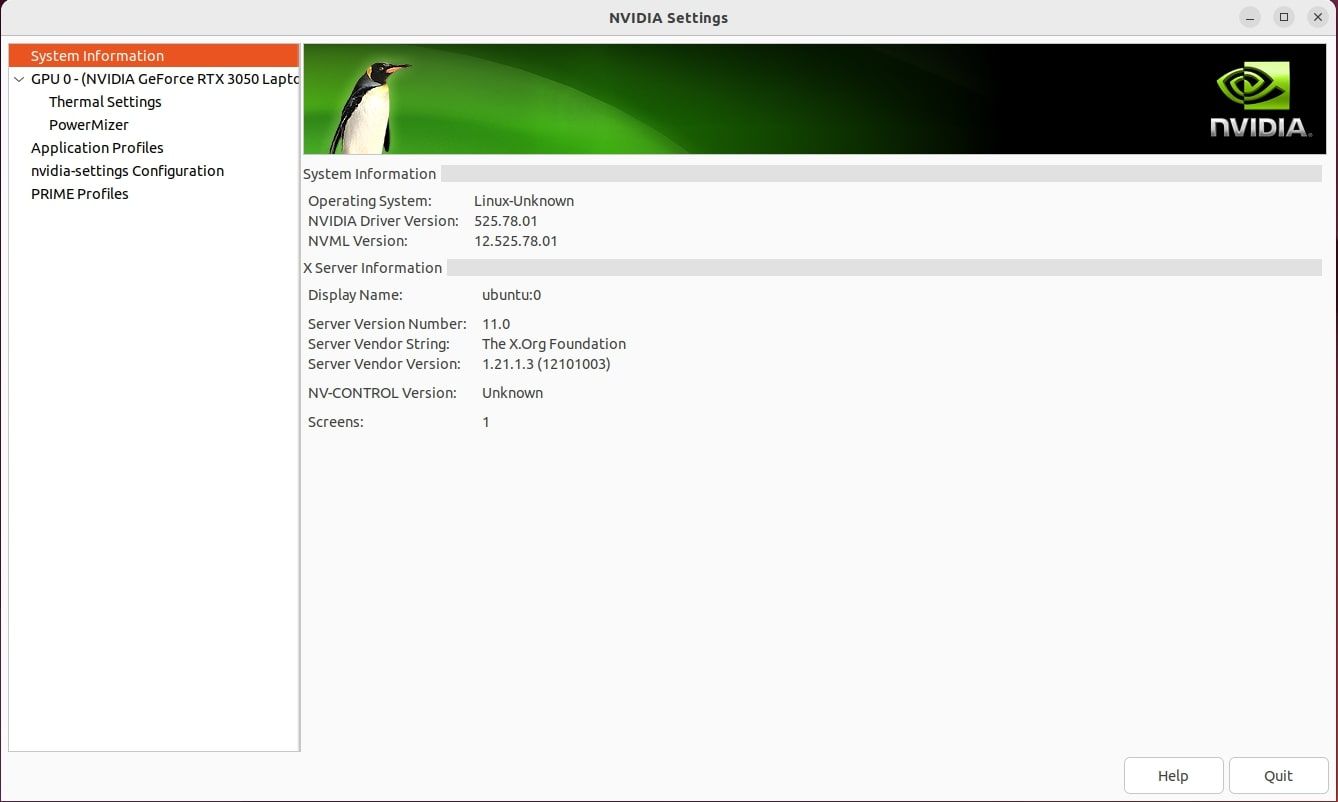Maximize the NVIDIA Settings window

tap(1282, 17)
